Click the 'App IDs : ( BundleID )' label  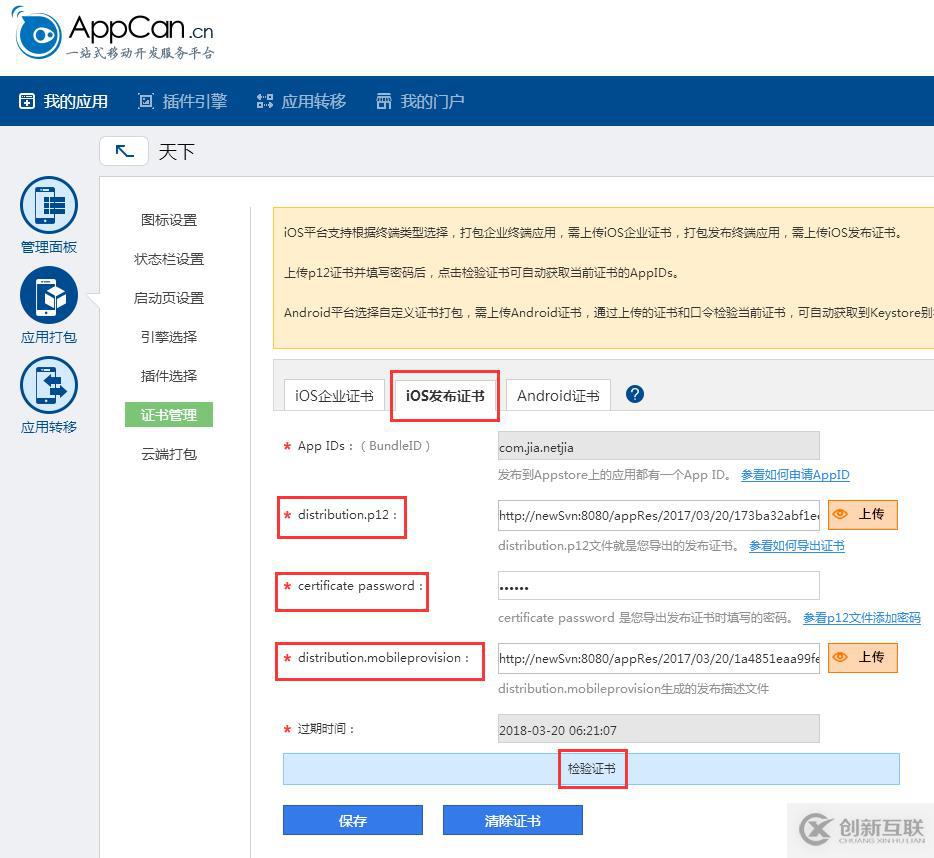(x=364, y=446)
